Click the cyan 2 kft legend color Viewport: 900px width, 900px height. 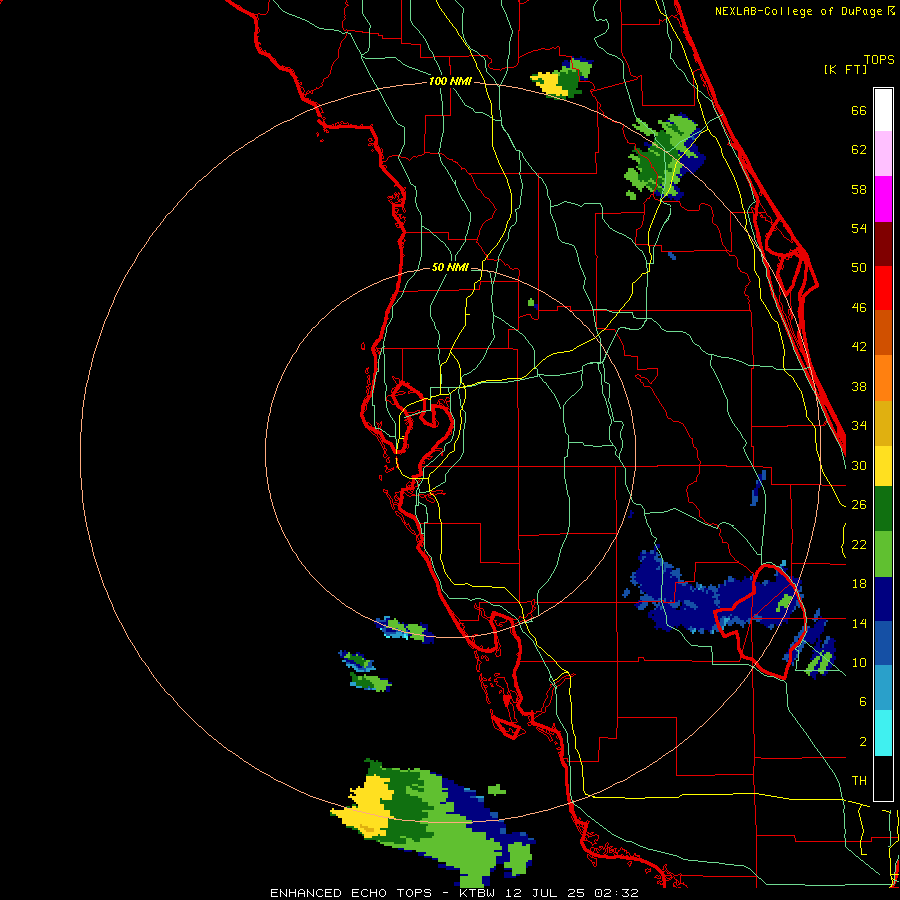point(883,733)
